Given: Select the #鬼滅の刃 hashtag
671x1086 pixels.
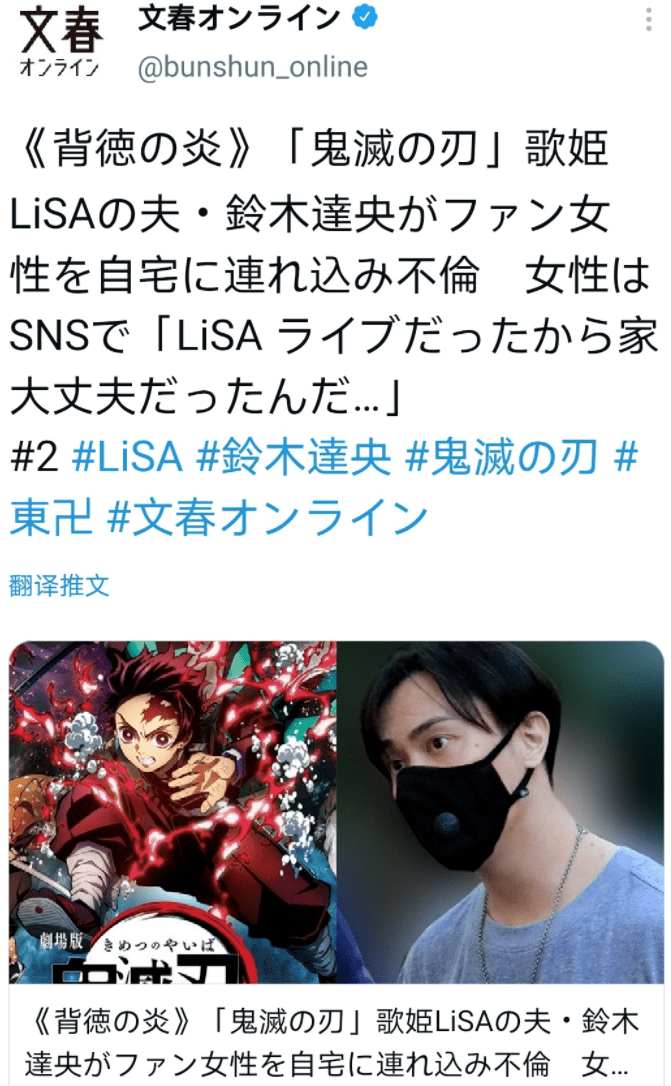Looking at the screenshot, I should click(501, 457).
